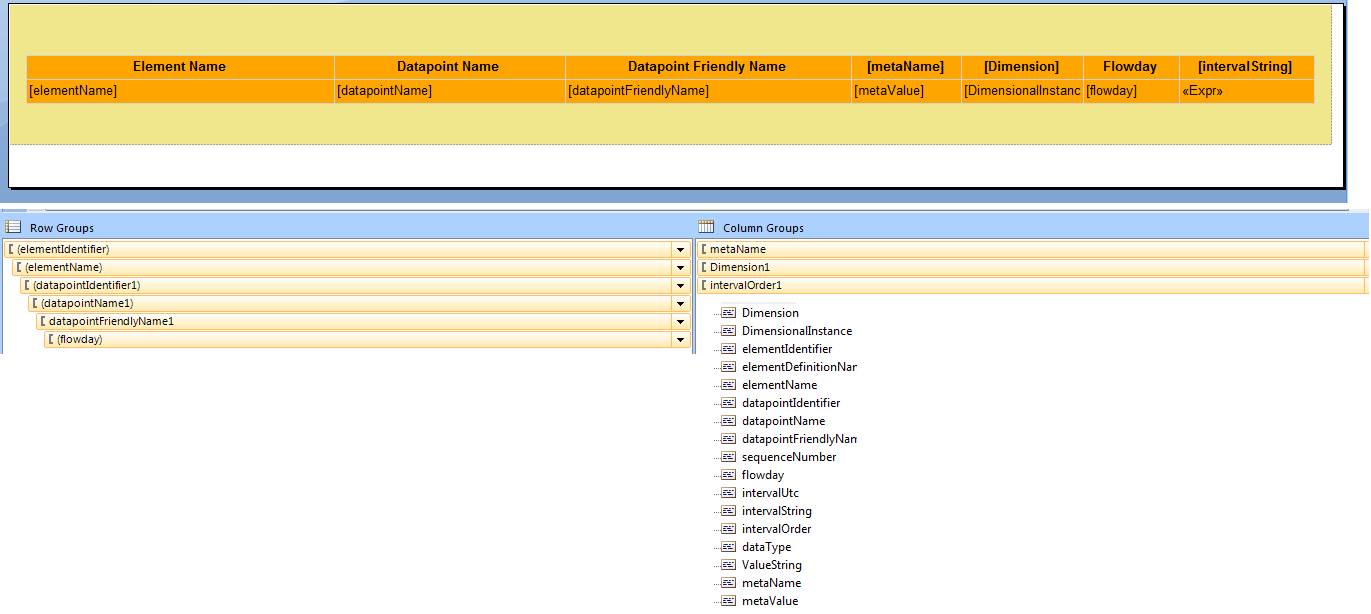Viewport: 1371px width, 614px height.
Task: Open dropdown for (elementIdentifier) row group
Action: pyautogui.click(x=680, y=249)
